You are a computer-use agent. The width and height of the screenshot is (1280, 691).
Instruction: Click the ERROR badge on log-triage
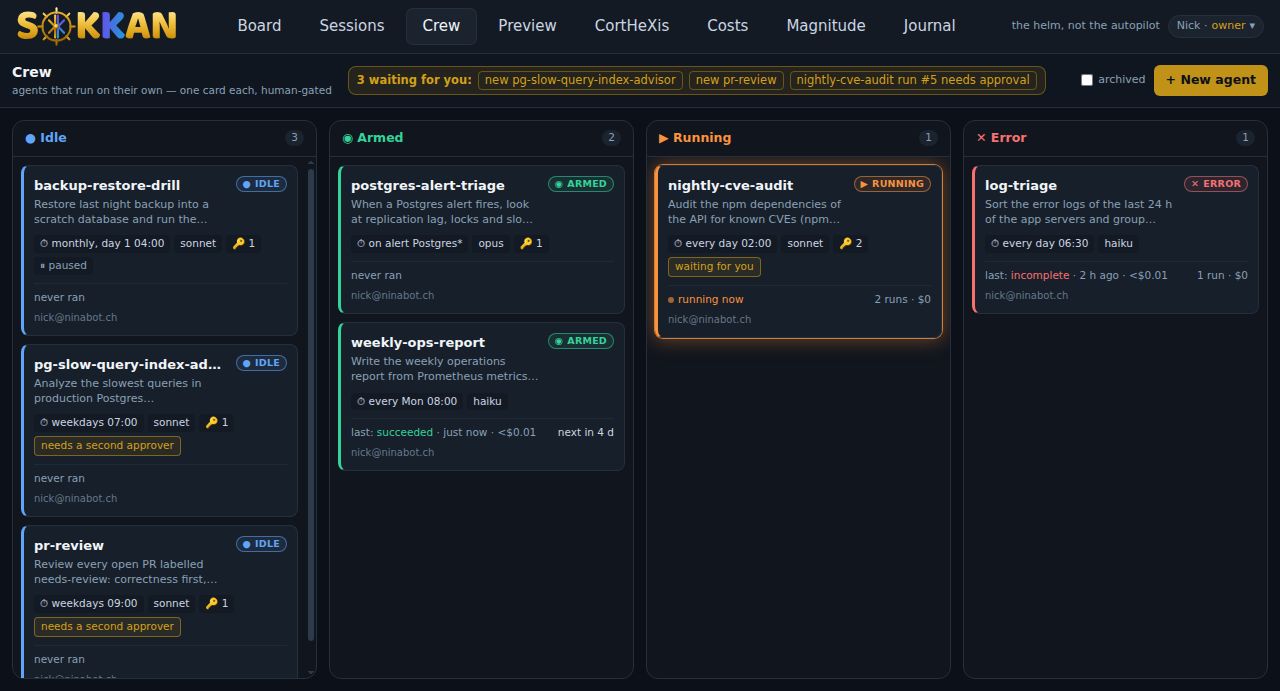pyautogui.click(x=1216, y=184)
